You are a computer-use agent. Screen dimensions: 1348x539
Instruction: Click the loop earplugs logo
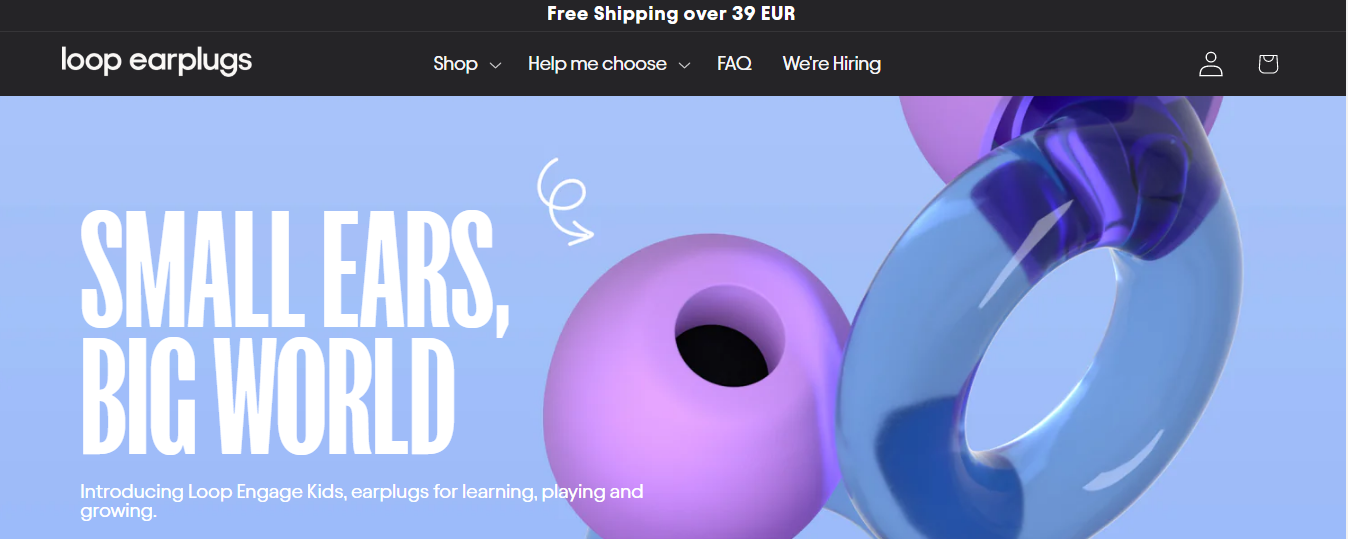[x=156, y=61]
